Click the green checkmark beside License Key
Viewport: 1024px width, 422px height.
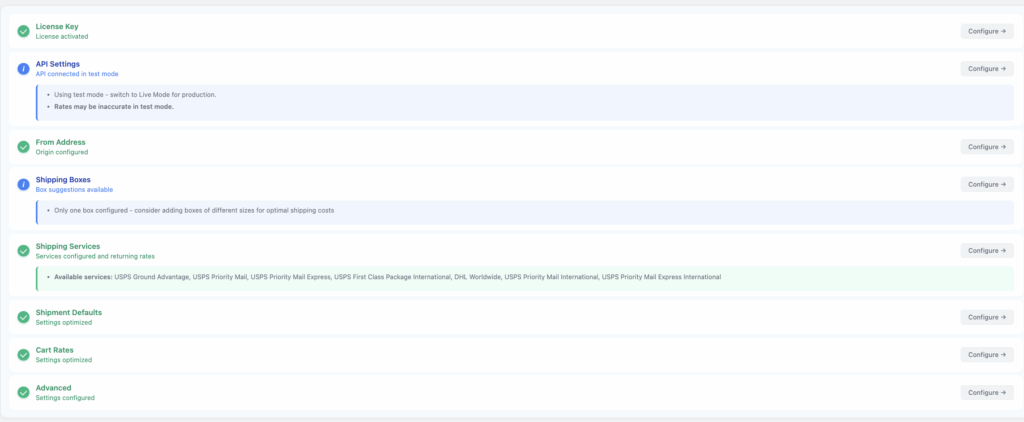tap(23, 31)
